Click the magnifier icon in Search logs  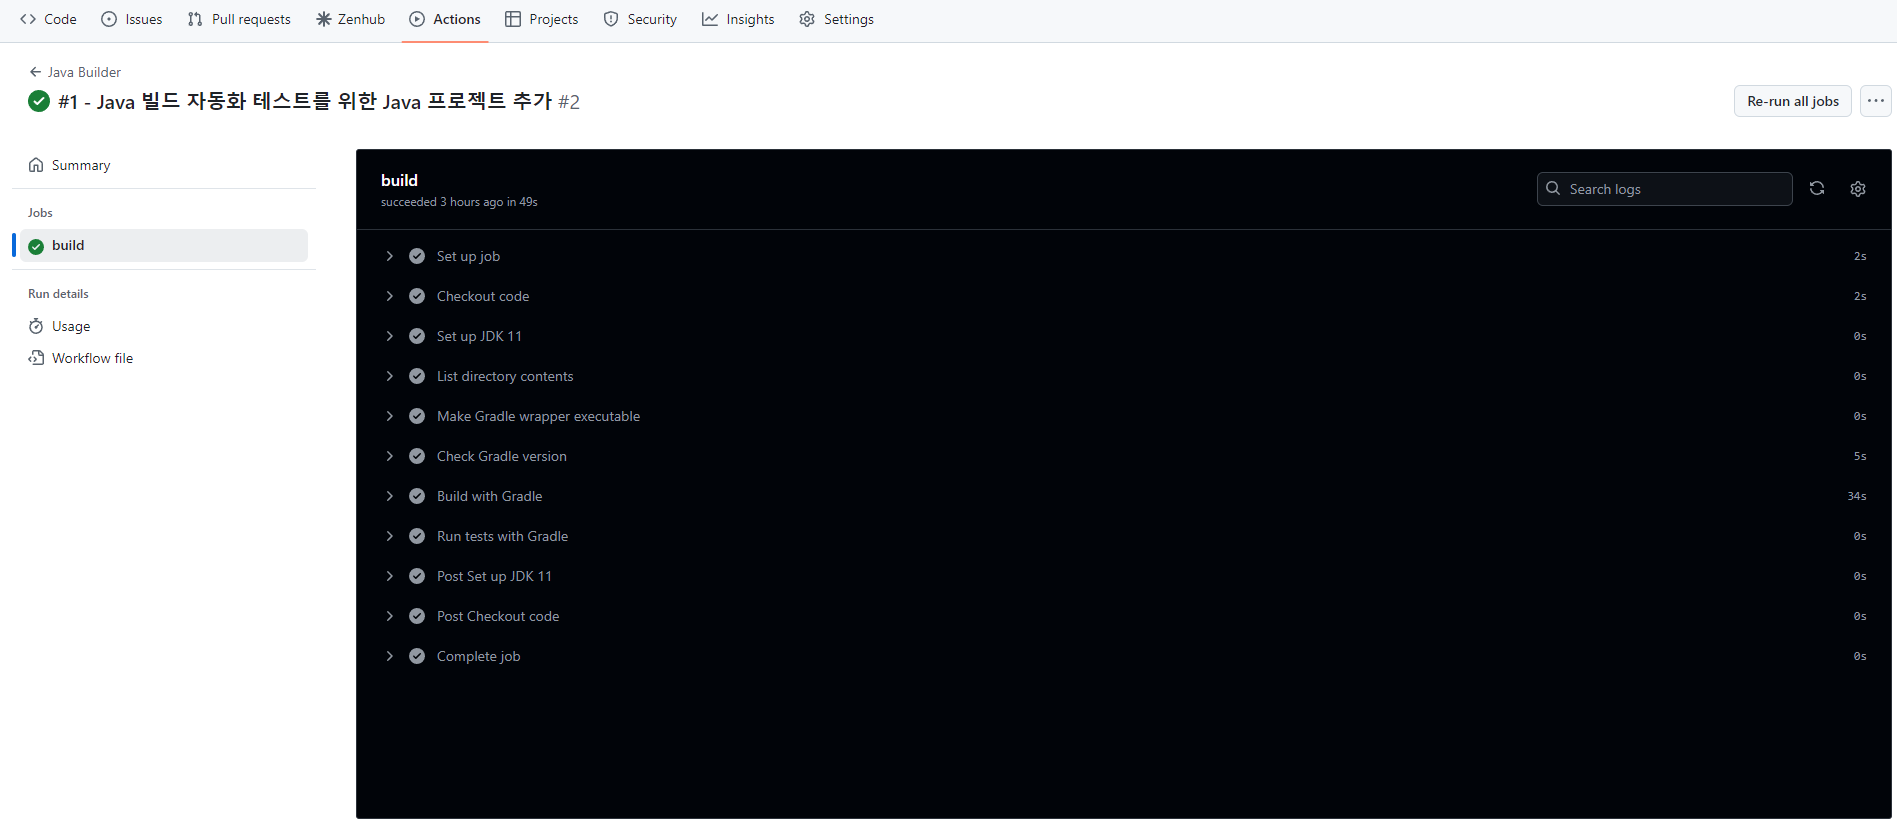(x=1553, y=188)
